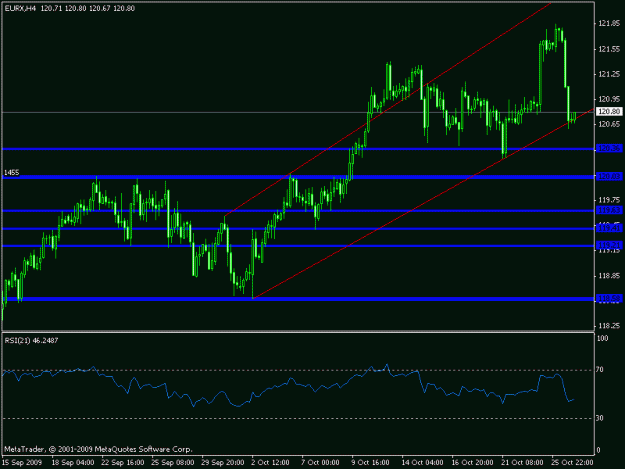The width and height of the screenshot is (625, 469).
Task: Click the RSI 70 level label
Action: [600, 370]
